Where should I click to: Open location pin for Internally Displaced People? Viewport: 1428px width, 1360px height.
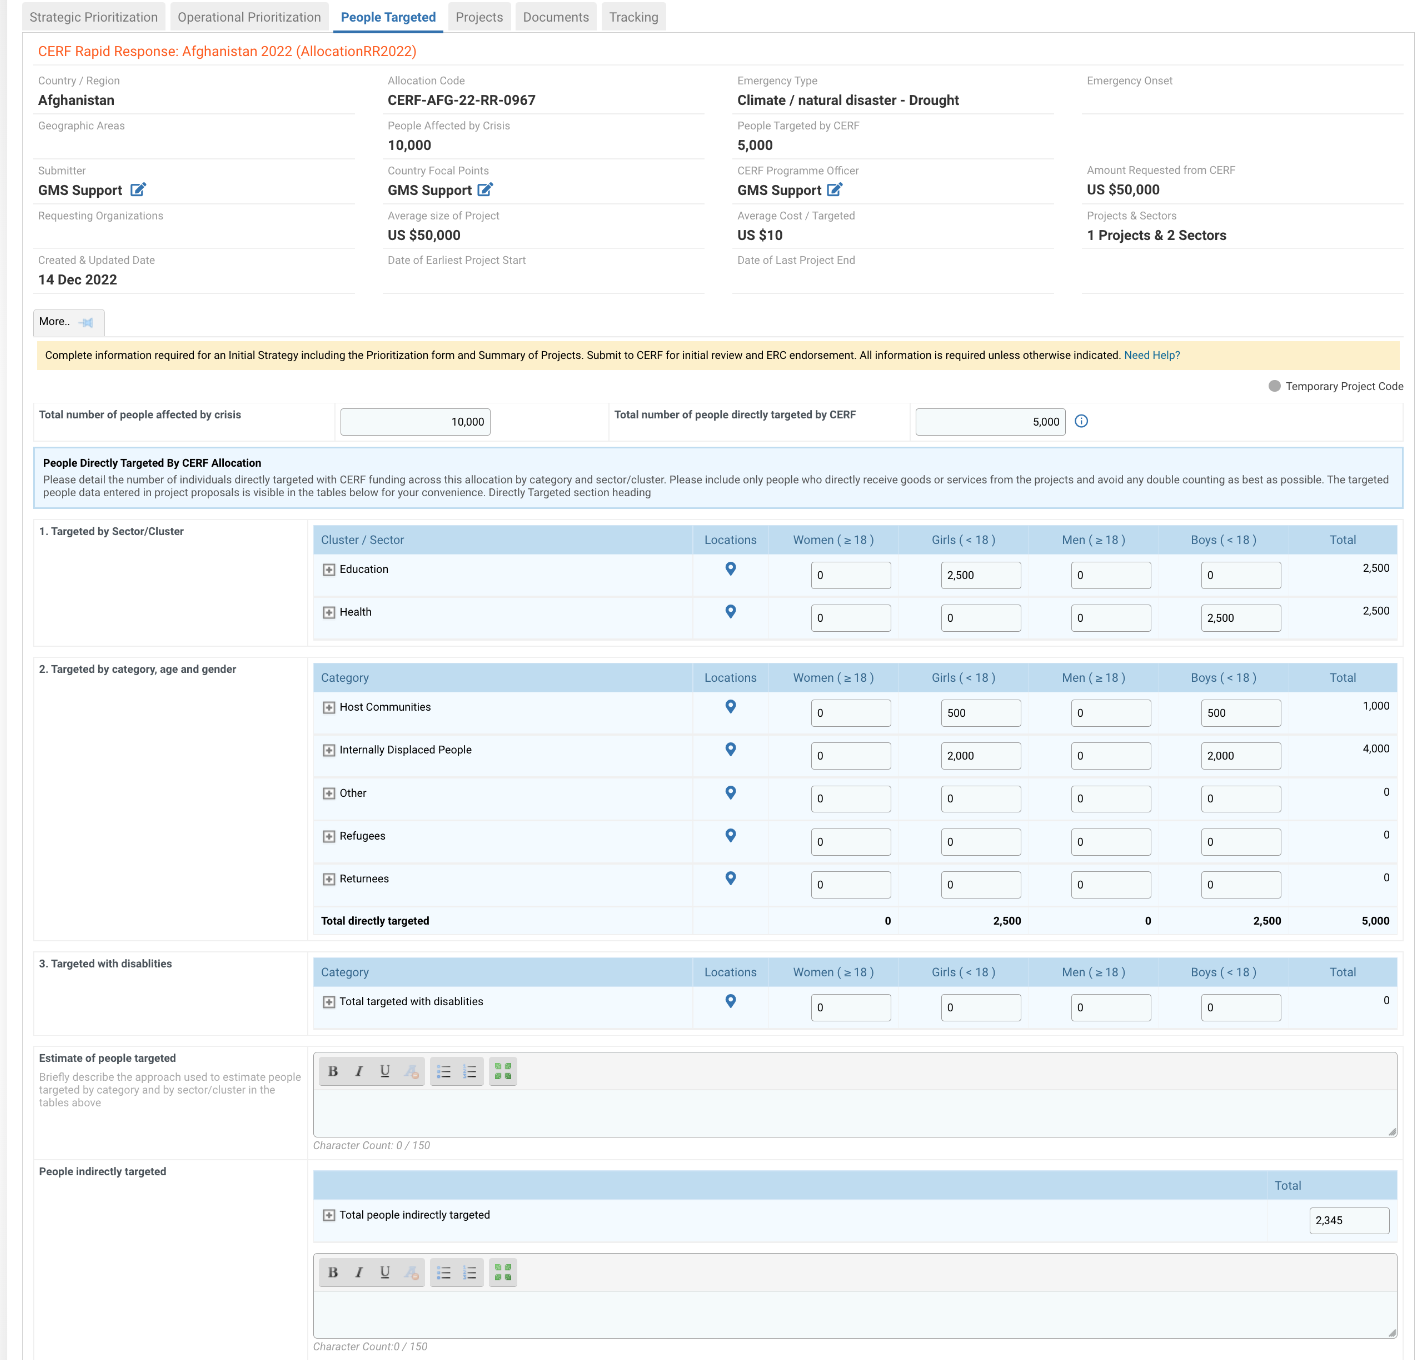731,750
